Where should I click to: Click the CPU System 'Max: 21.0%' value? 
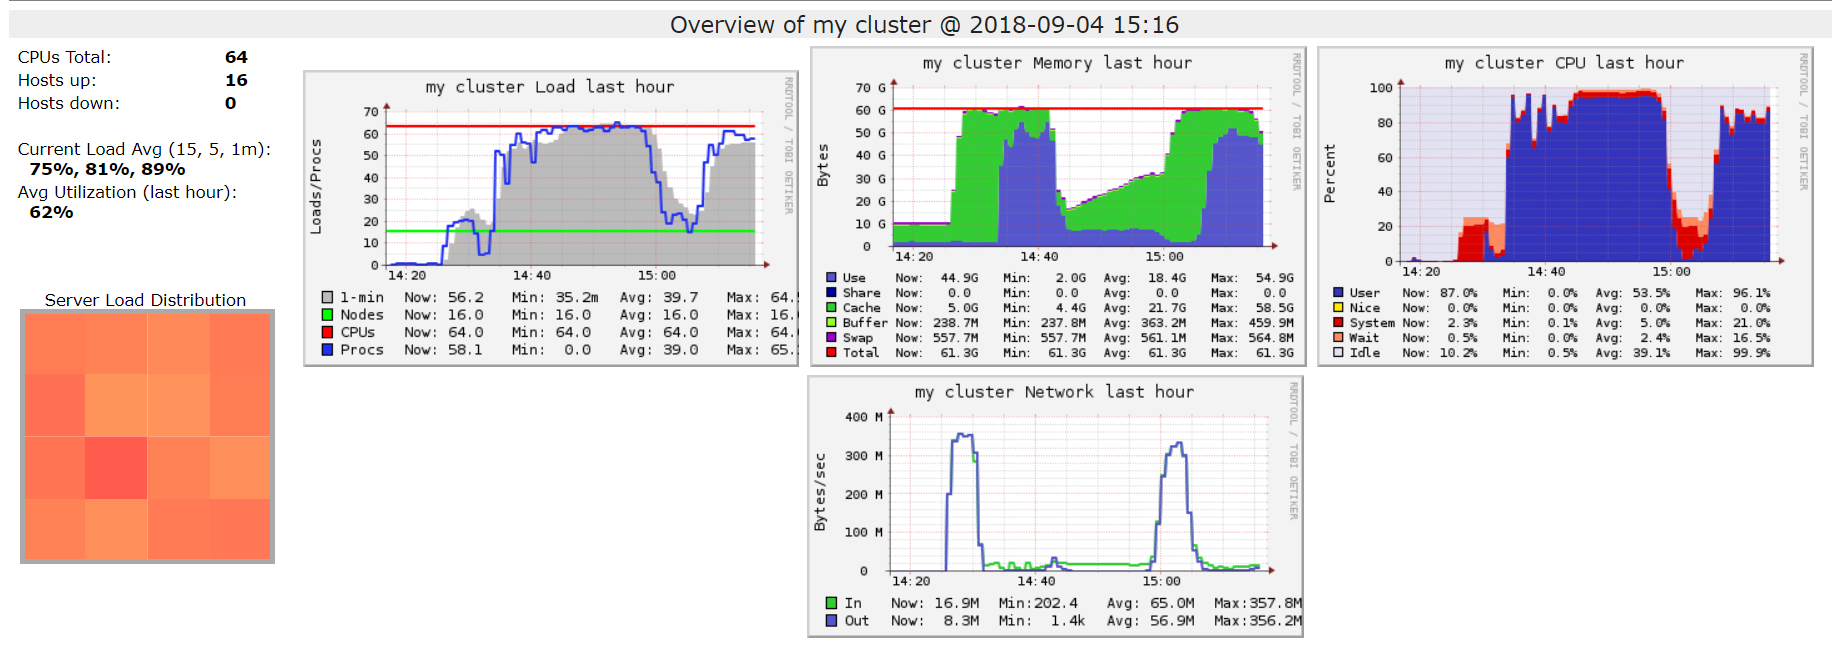1733,323
